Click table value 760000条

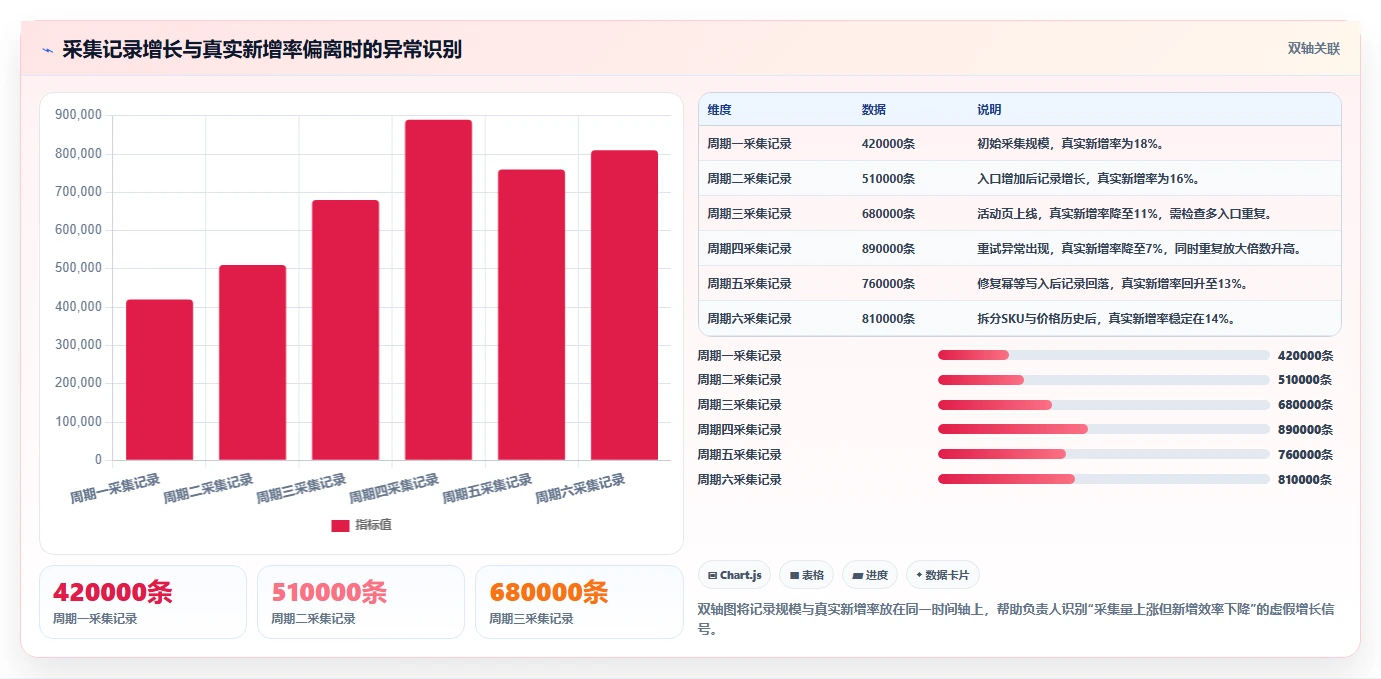click(x=888, y=284)
